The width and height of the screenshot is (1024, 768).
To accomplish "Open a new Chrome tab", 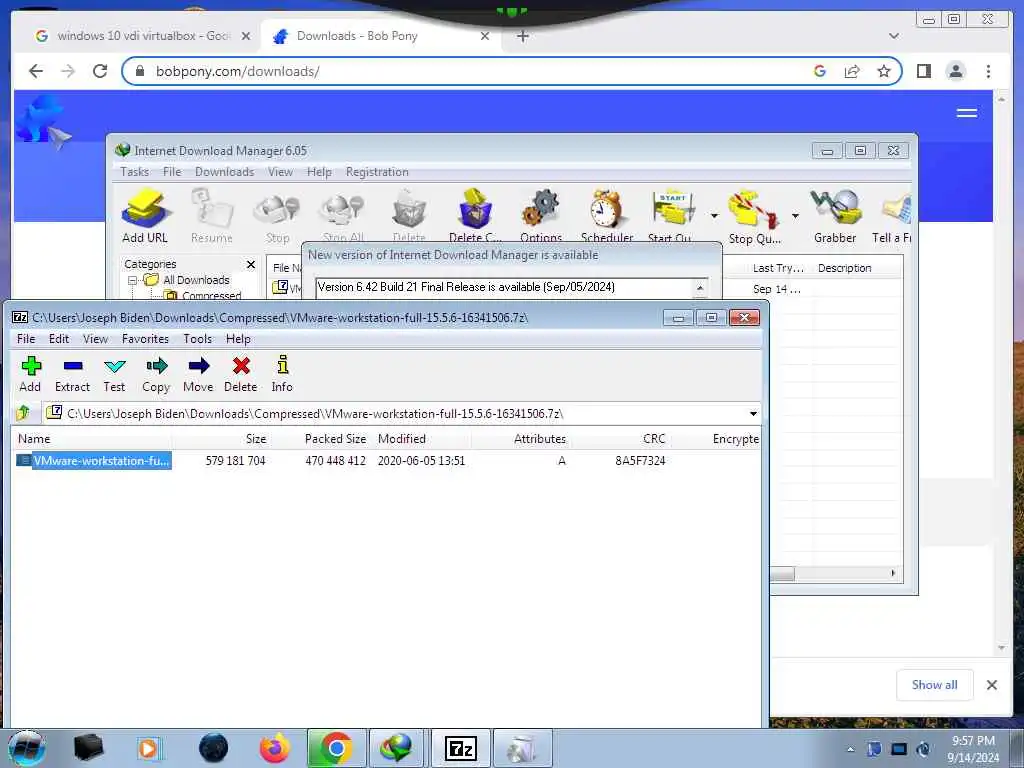I will click(x=522, y=36).
